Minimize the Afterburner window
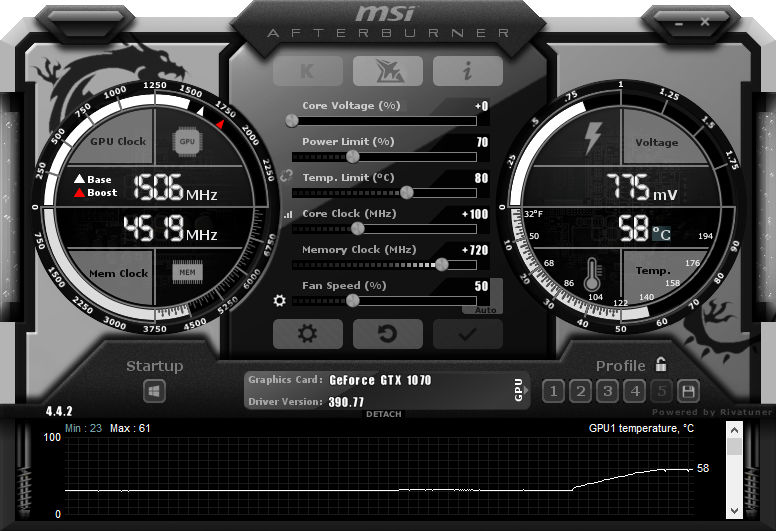This screenshot has height=531, width=776. coord(679,23)
